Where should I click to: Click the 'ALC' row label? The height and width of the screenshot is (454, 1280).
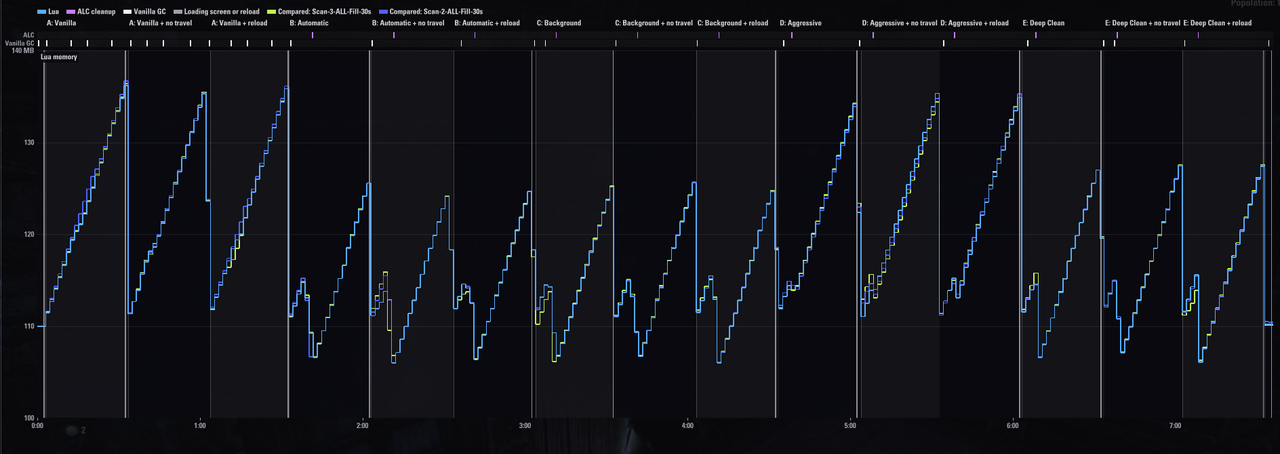[x=28, y=35]
